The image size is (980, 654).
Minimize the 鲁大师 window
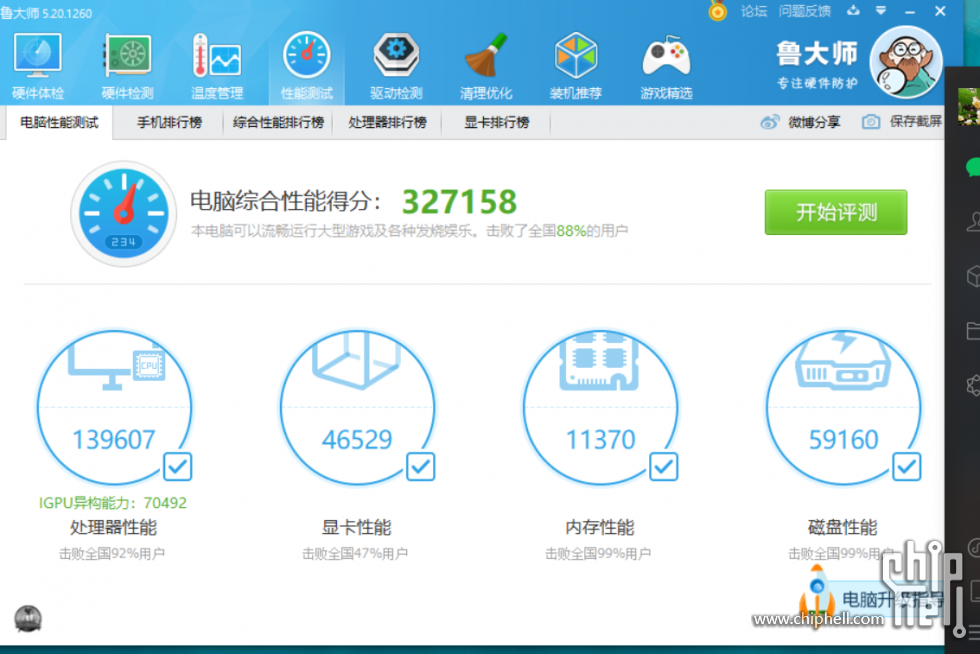(x=910, y=11)
